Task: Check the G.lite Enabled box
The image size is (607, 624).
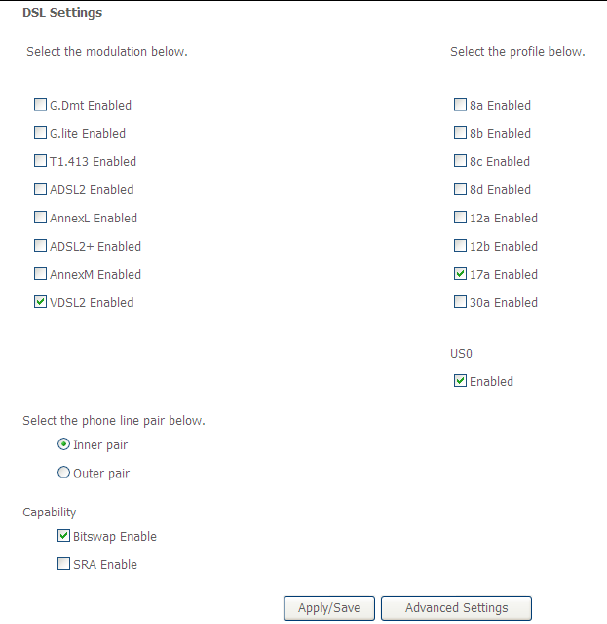Action: pyautogui.click(x=40, y=133)
